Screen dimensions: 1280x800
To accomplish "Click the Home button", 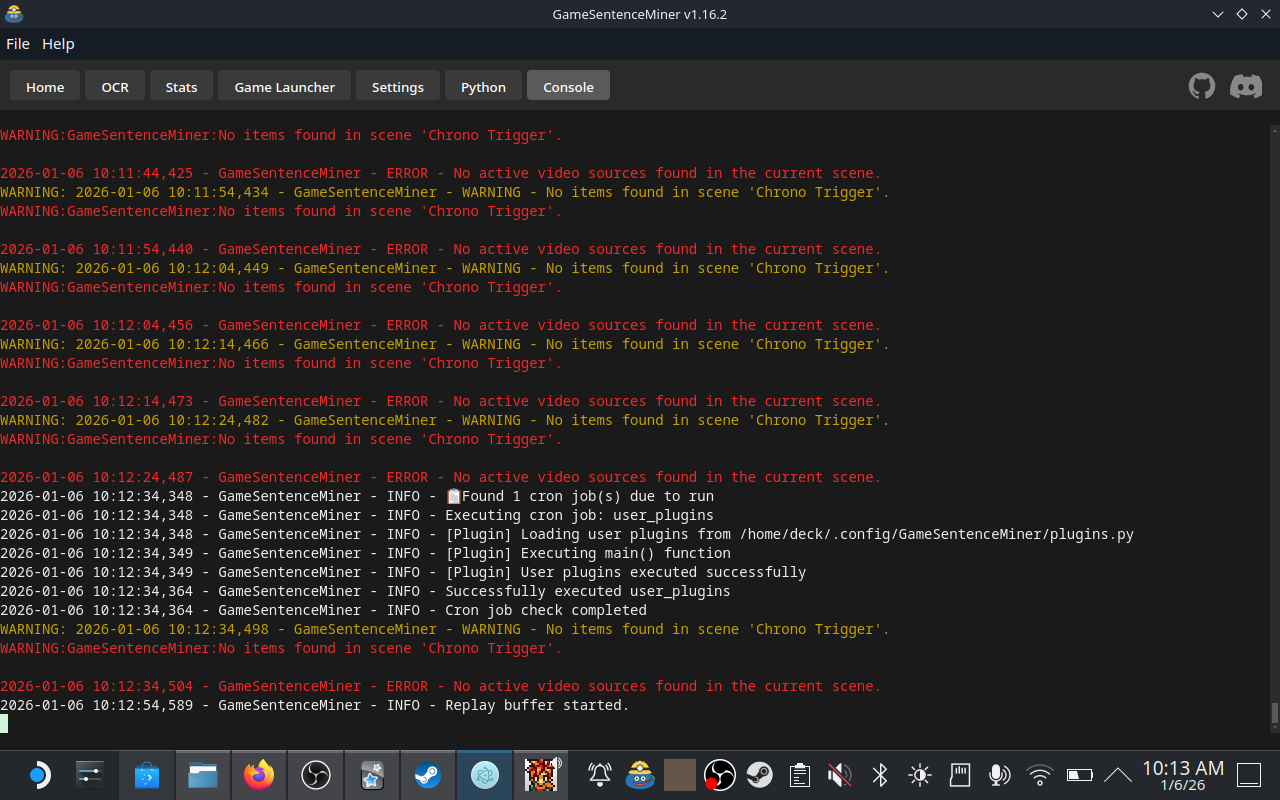I will coord(44,86).
